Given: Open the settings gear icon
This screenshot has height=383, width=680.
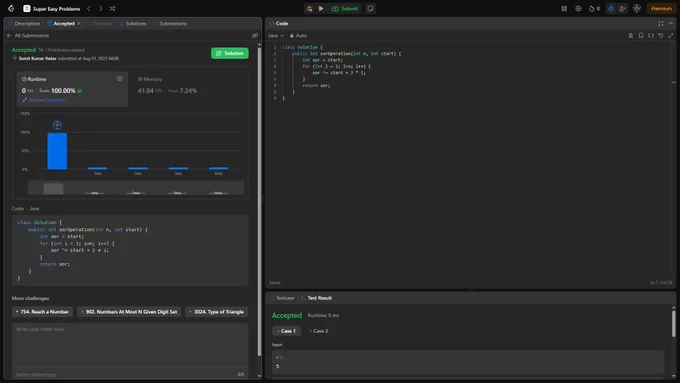Looking at the screenshot, I should pos(578,8).
